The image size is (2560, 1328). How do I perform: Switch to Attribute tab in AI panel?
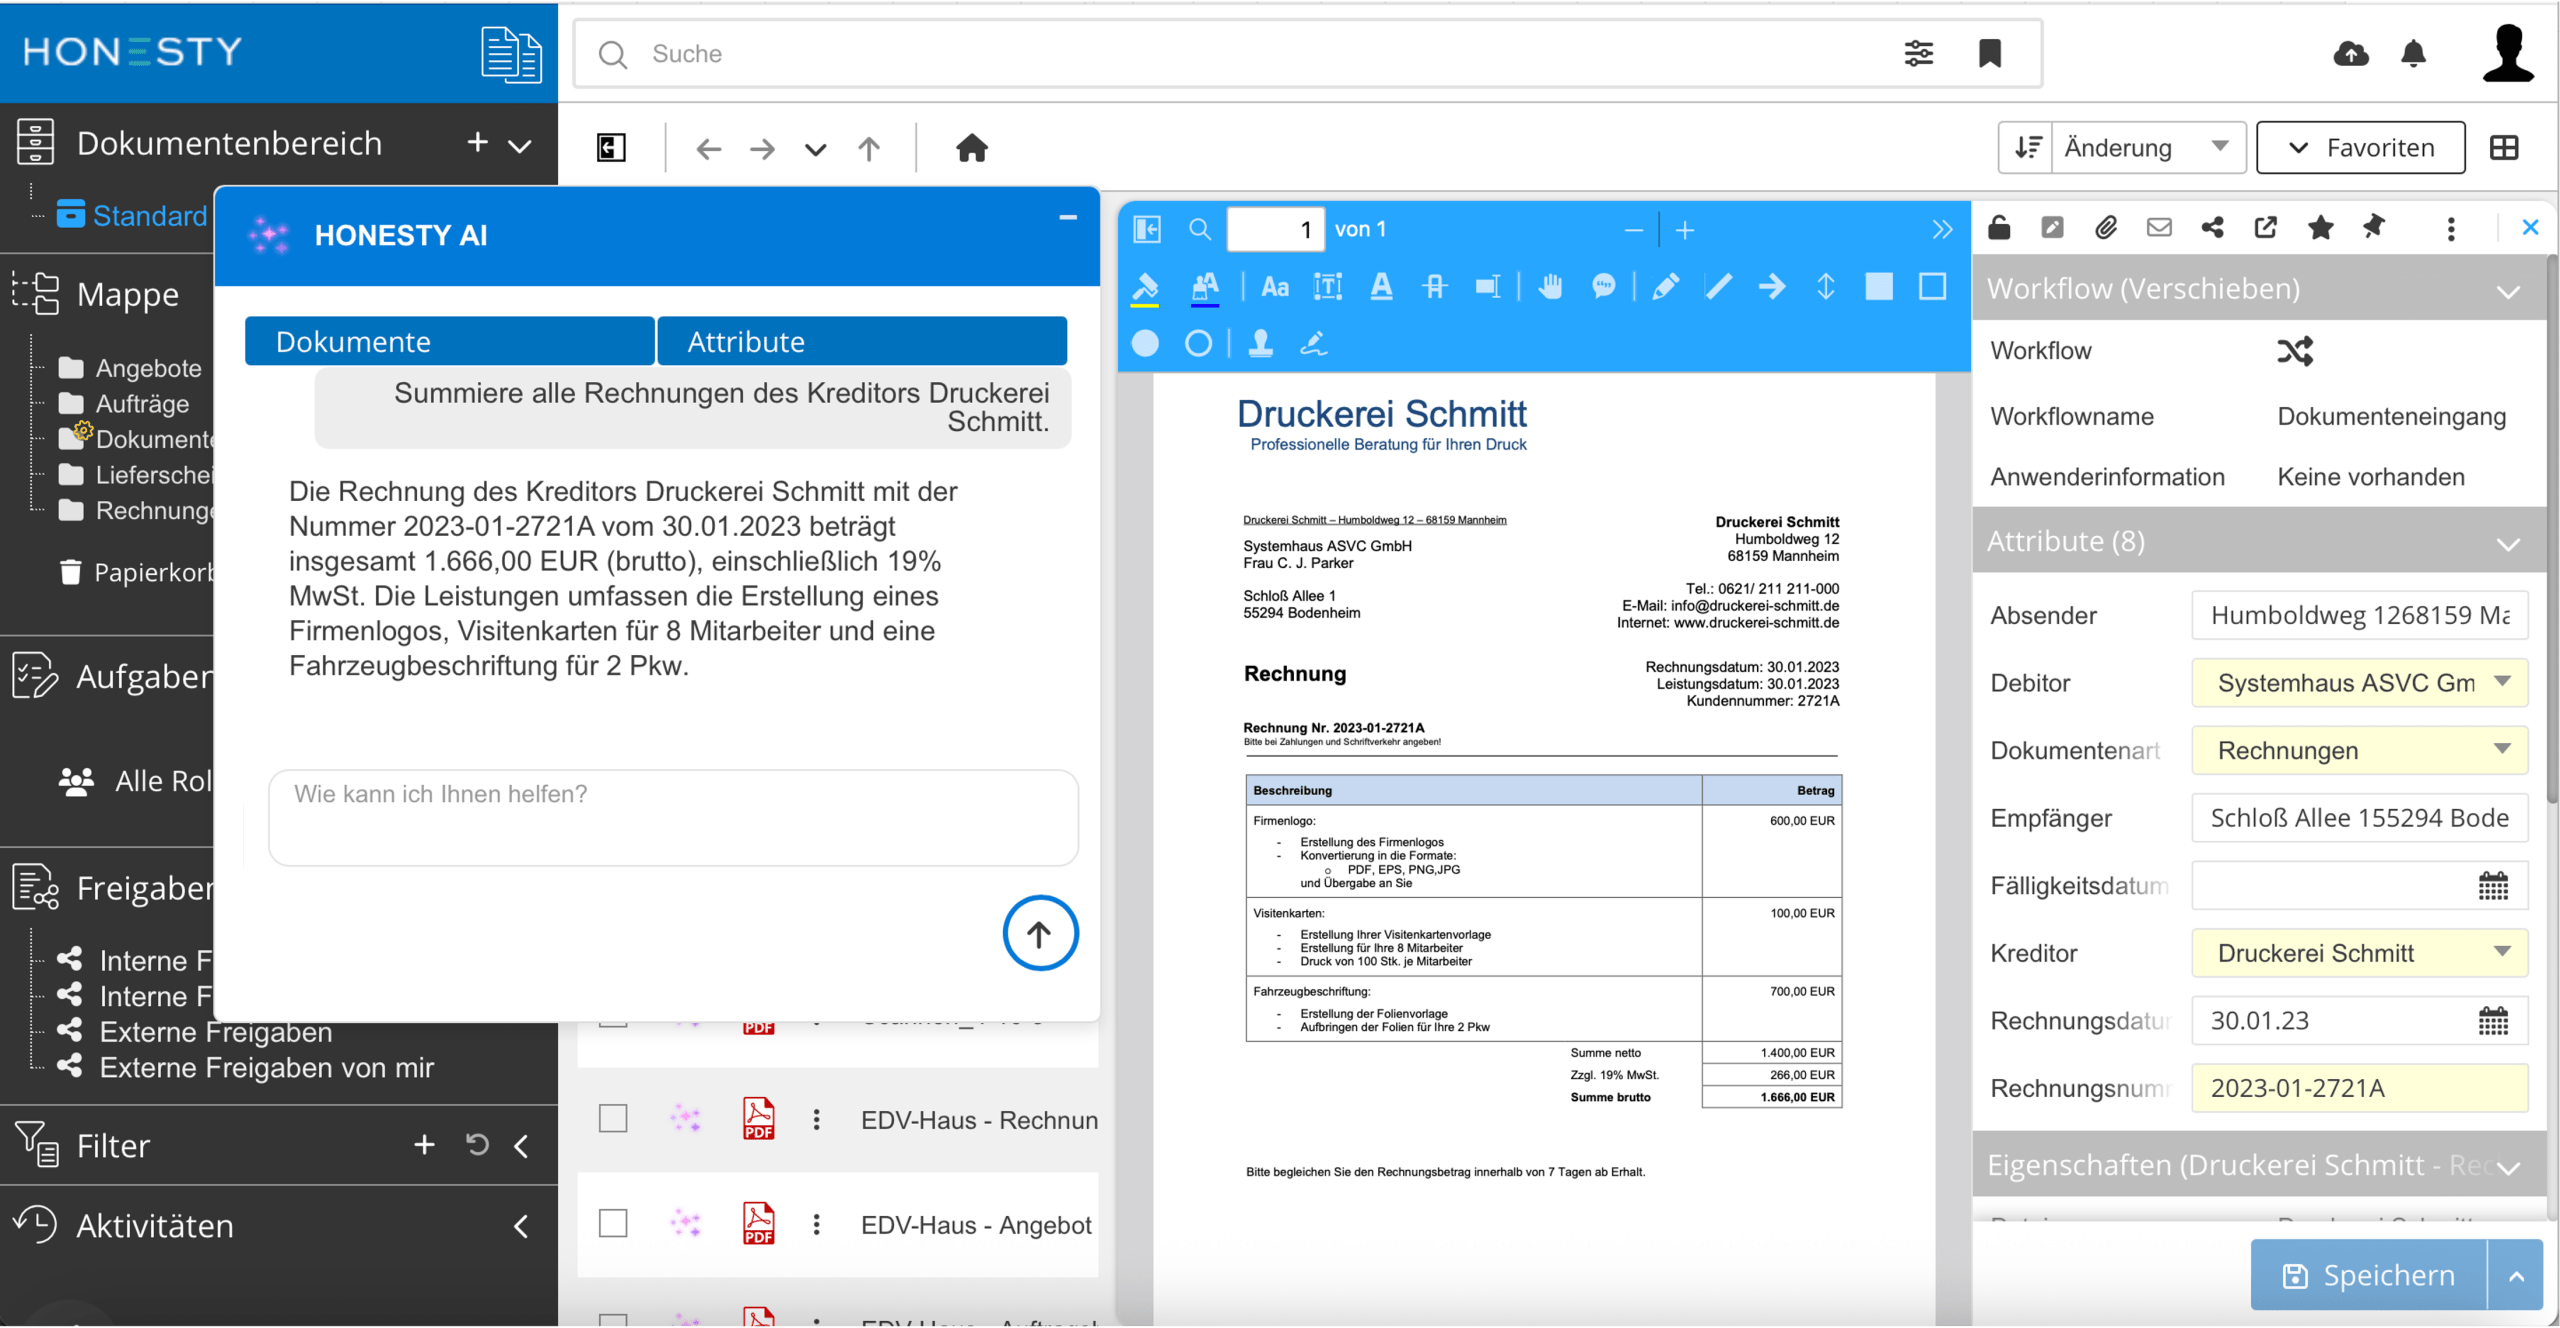pyautogui.click(x=862, y=342)
